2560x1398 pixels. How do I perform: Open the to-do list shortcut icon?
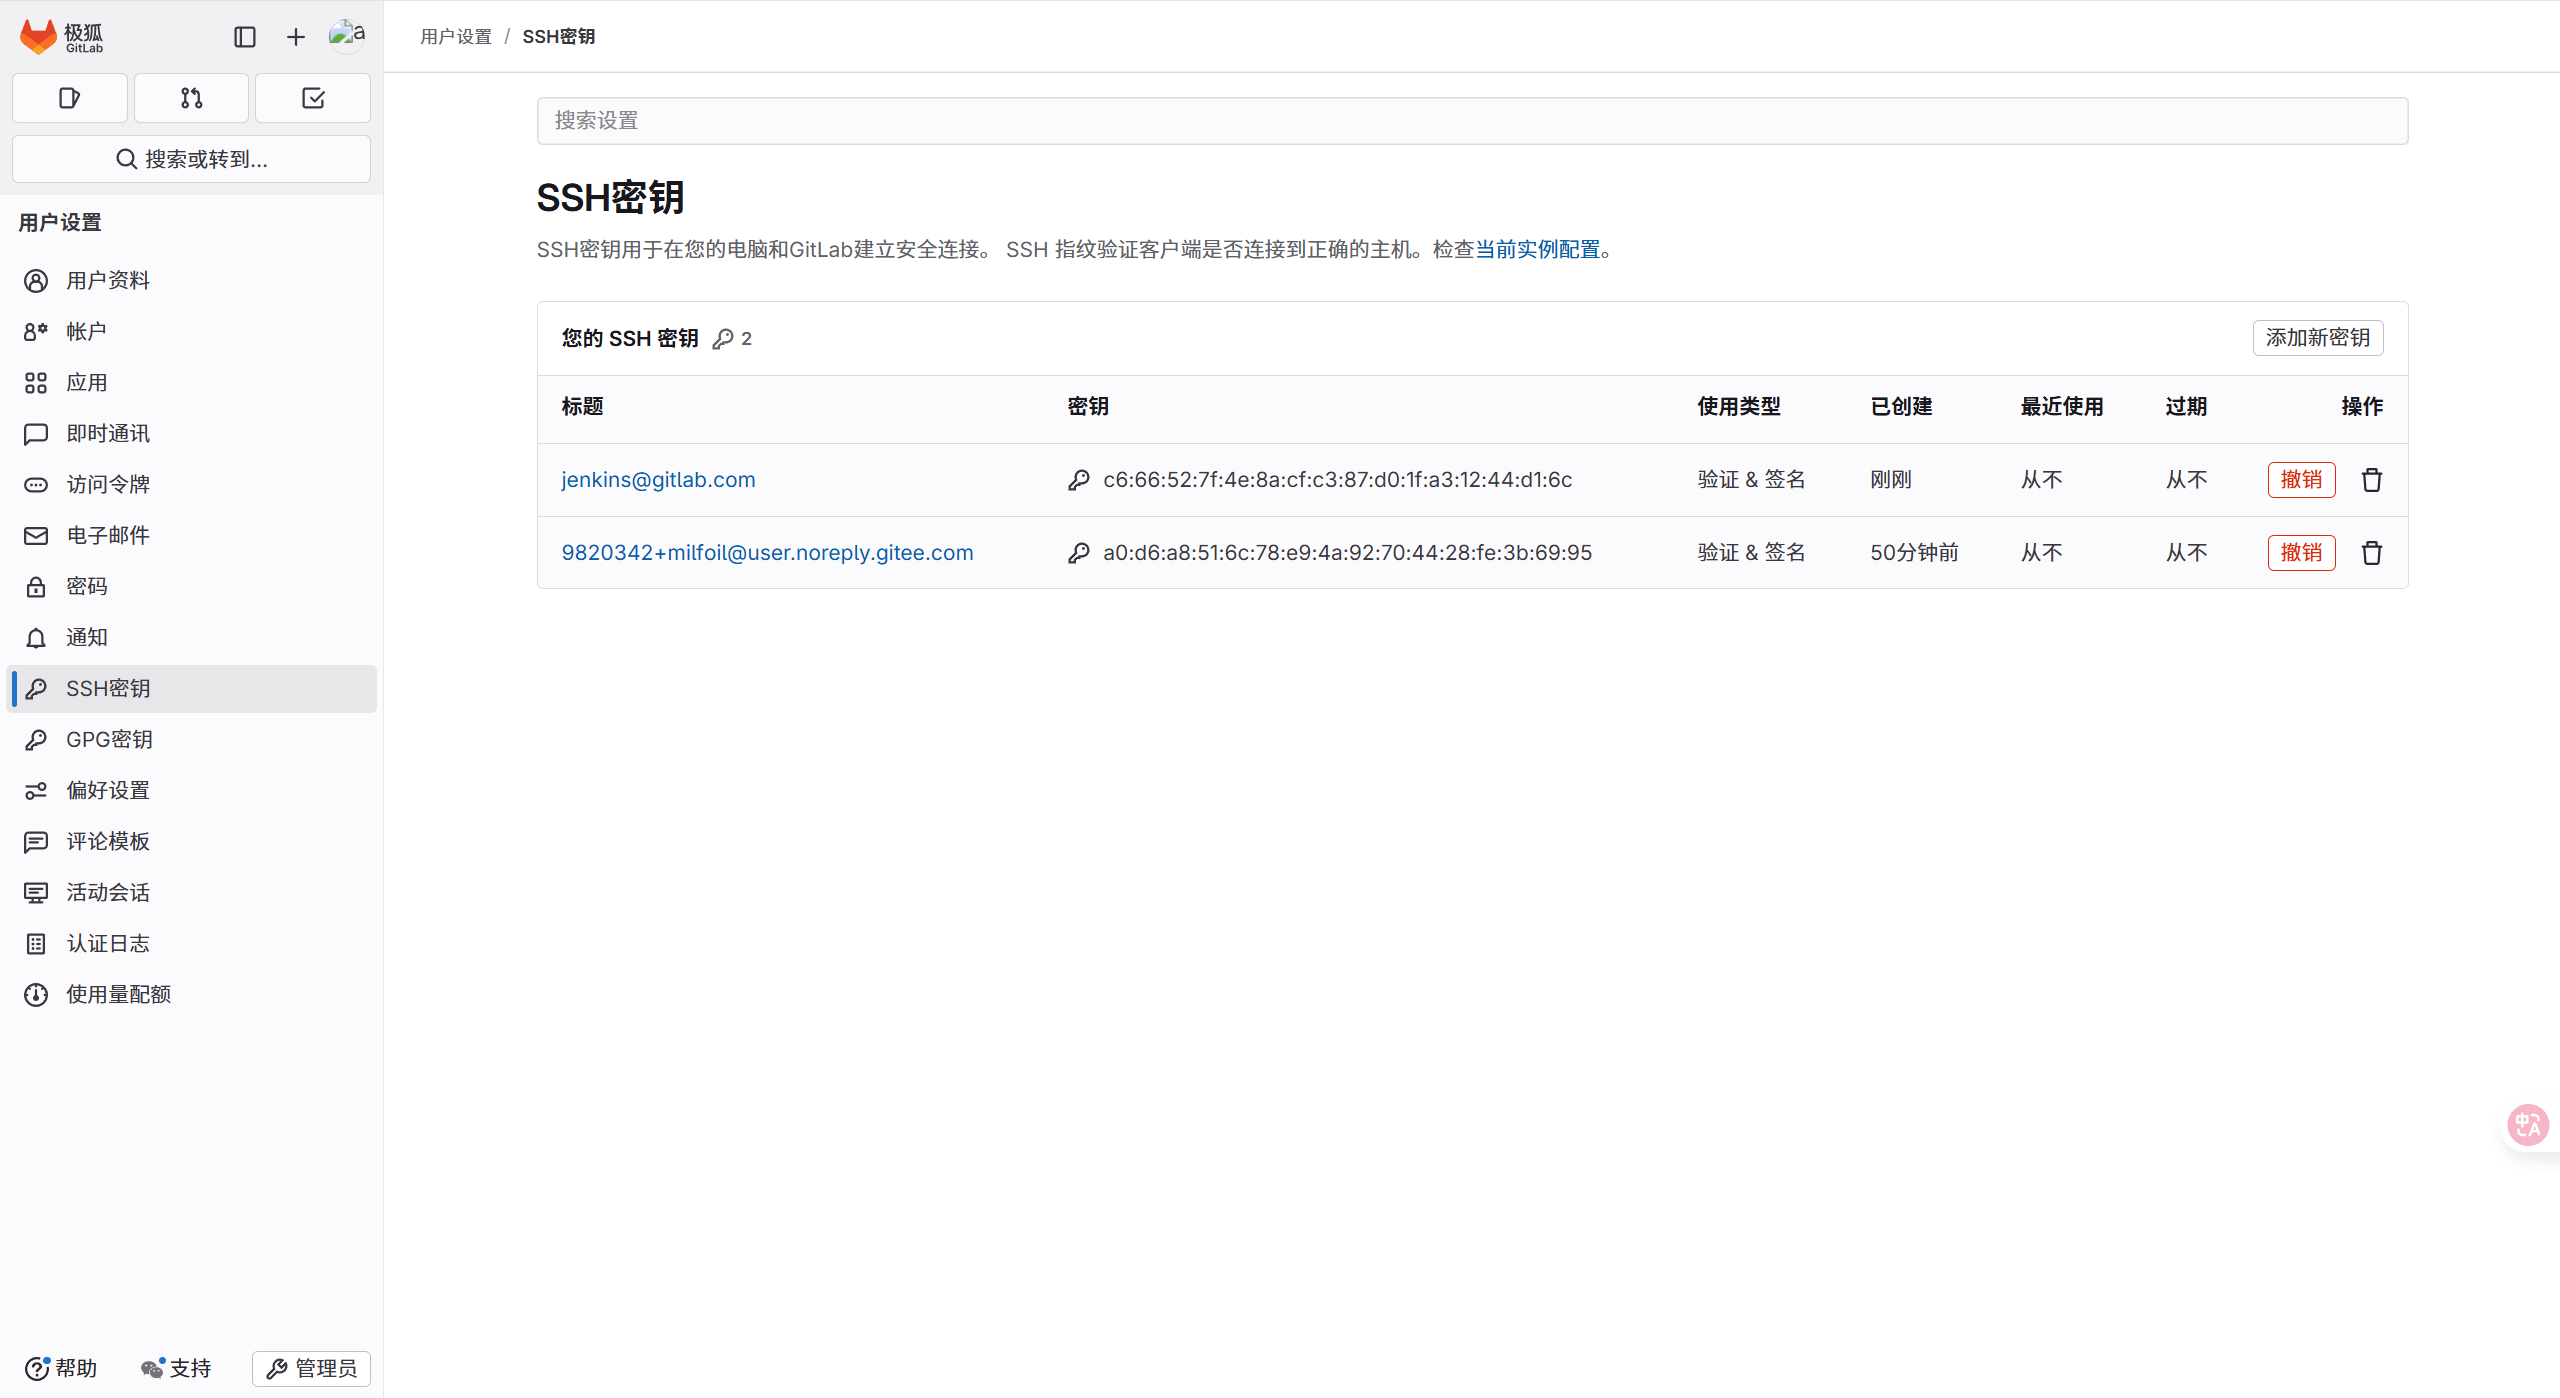tap(313, 98)
